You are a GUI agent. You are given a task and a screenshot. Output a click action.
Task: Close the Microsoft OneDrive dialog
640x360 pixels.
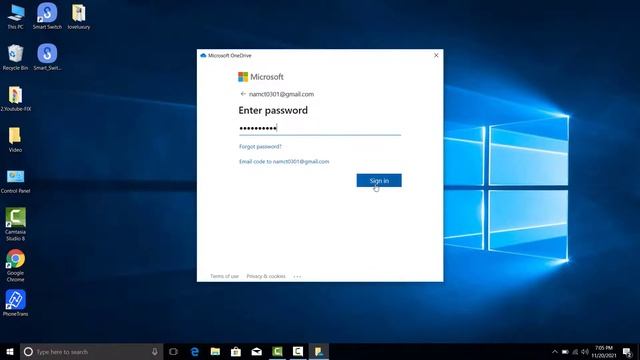pos(436,55)
